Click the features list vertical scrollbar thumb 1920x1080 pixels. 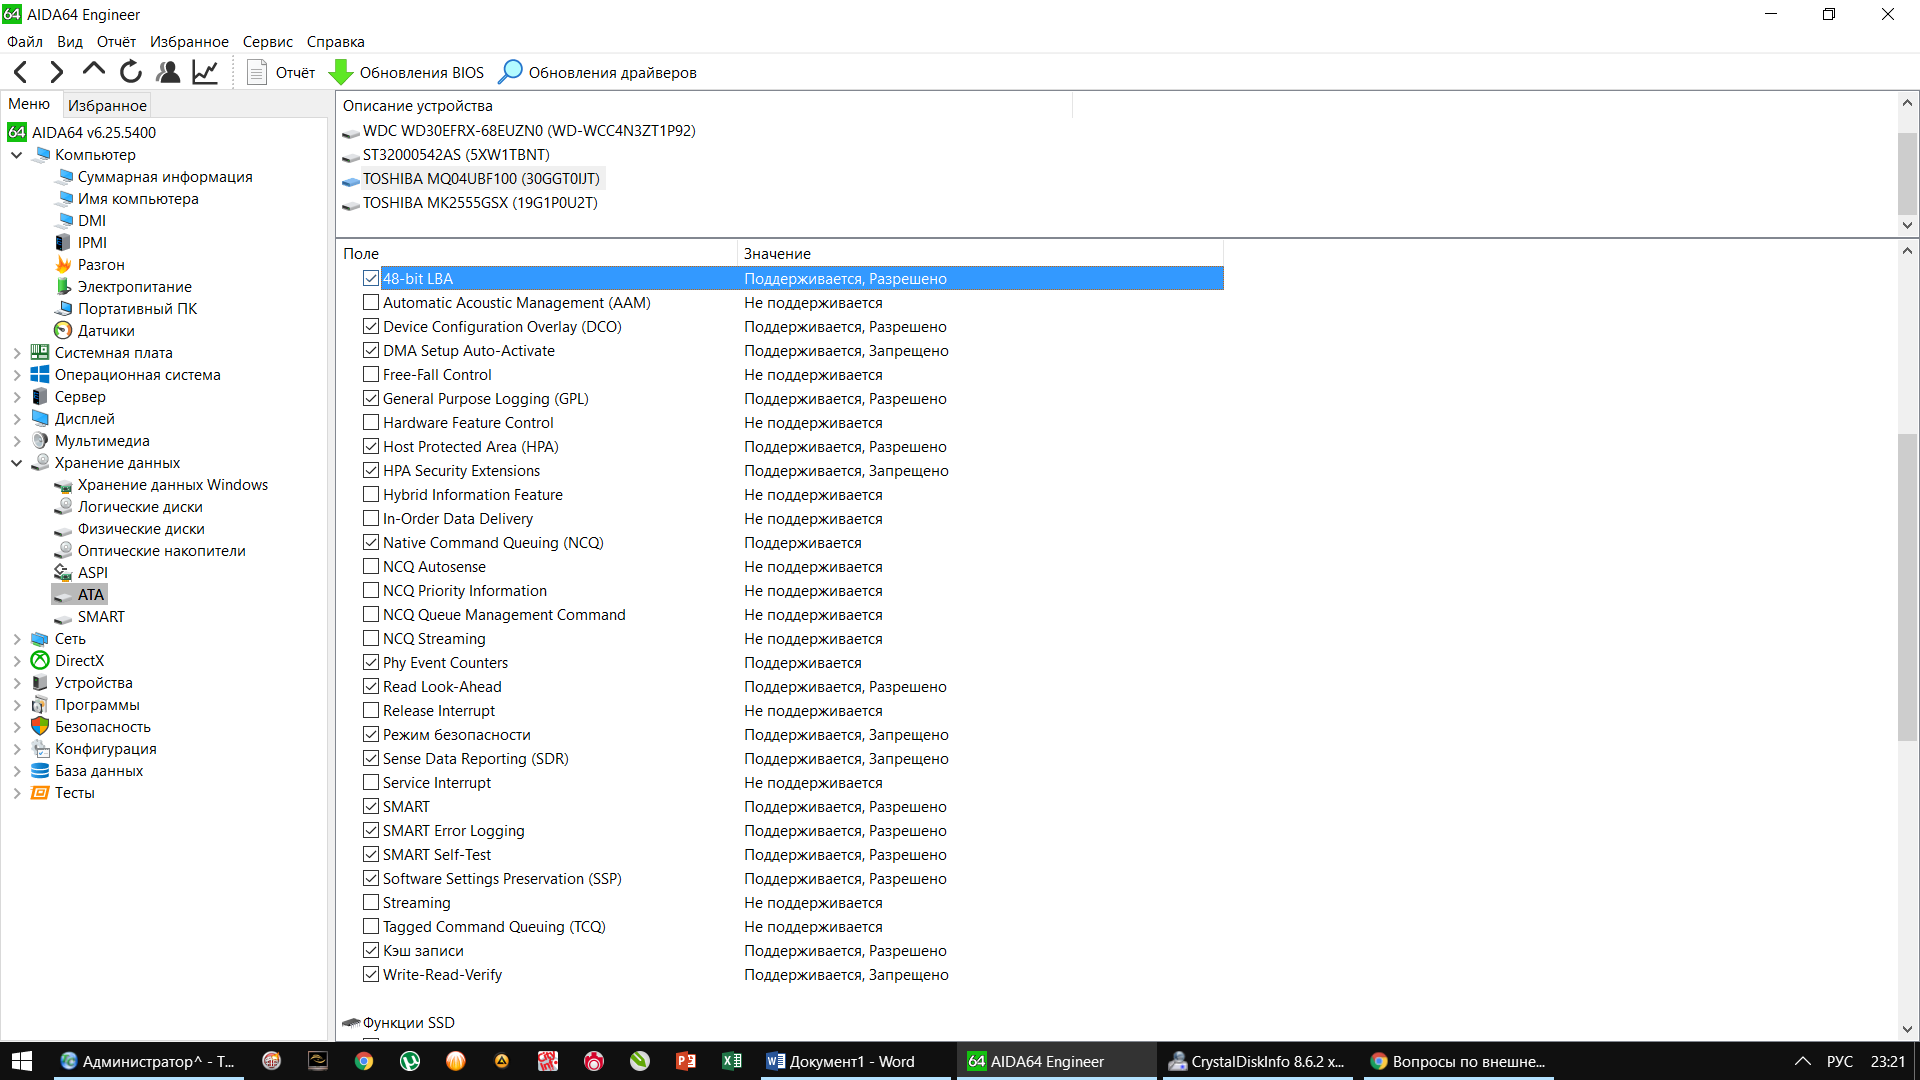click(x=1907, y=585)
